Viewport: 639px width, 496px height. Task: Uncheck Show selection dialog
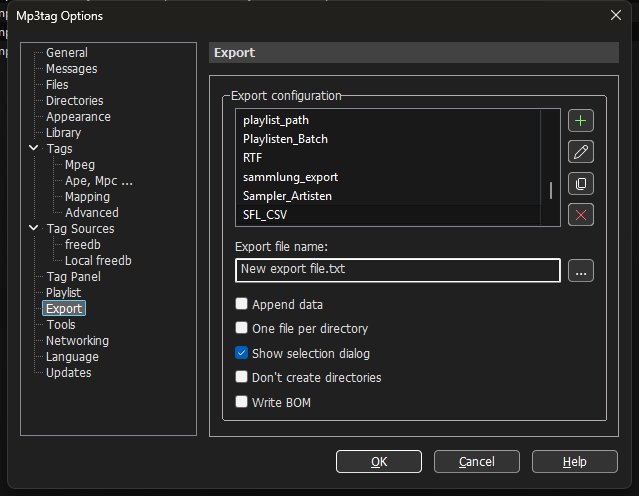point(241,353)
